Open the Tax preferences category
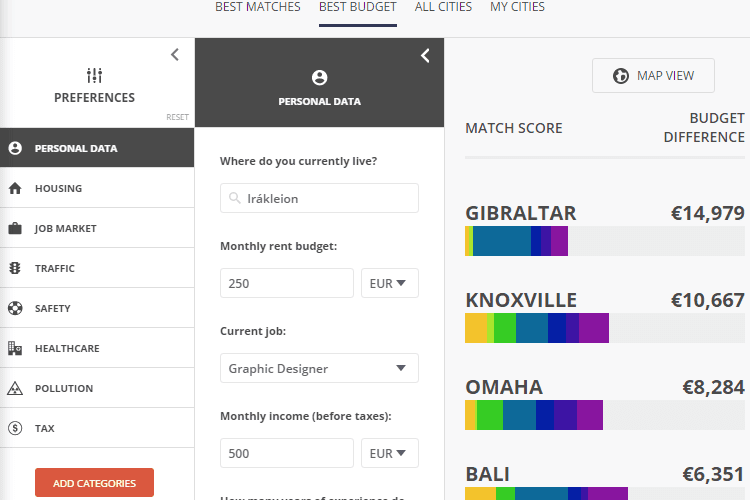The width and height of the screenshot is (750, 500). tap(97, 428)
